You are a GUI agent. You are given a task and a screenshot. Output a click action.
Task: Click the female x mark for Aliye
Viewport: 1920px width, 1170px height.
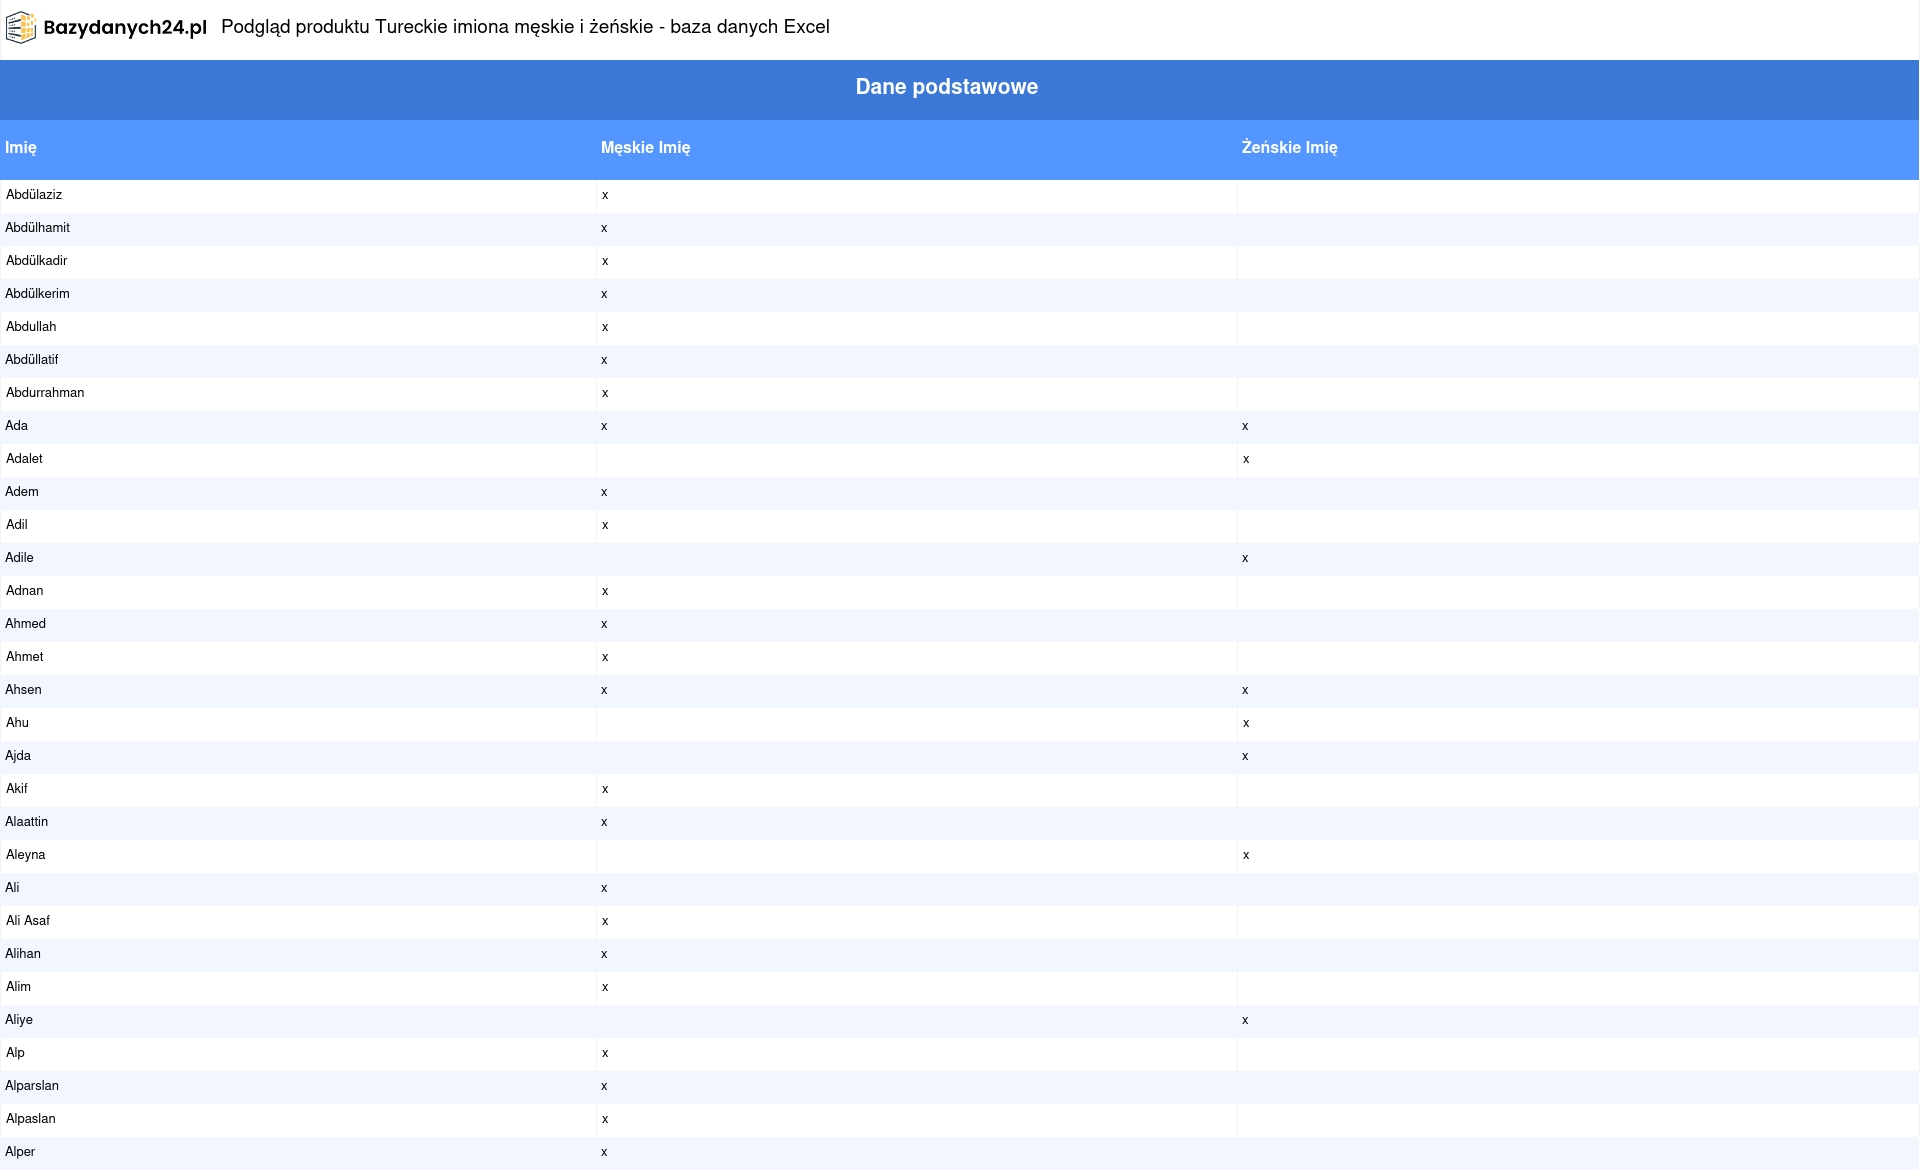tap(1245, 1020)
